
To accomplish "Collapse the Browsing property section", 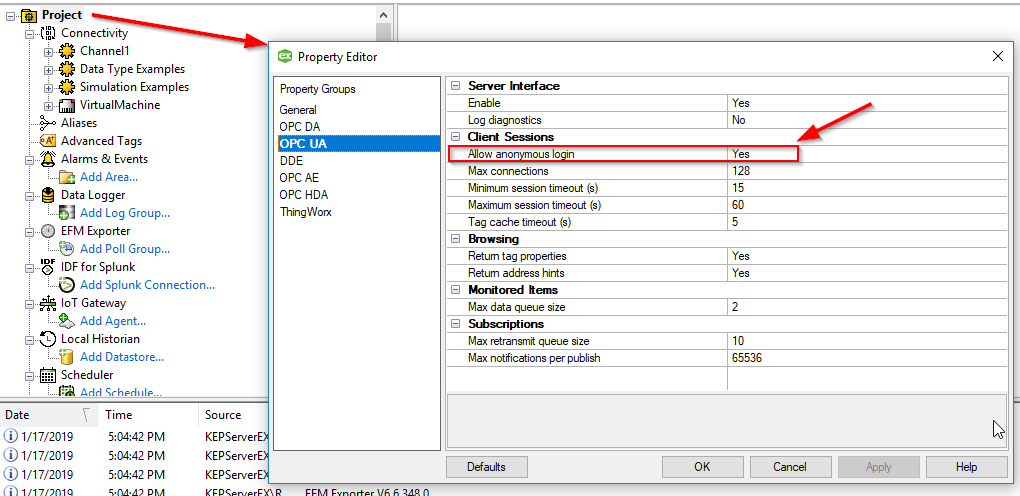I will [x=455, y=239].
